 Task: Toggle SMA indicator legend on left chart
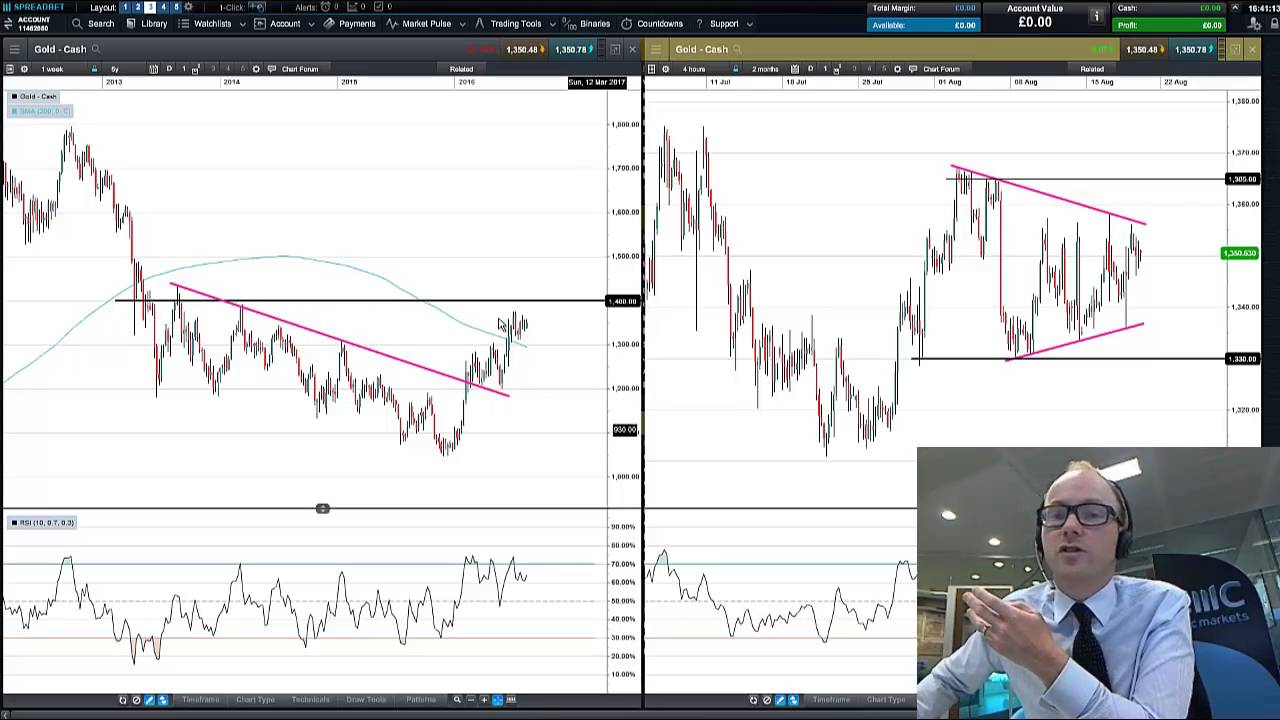[x=40, y=111]
